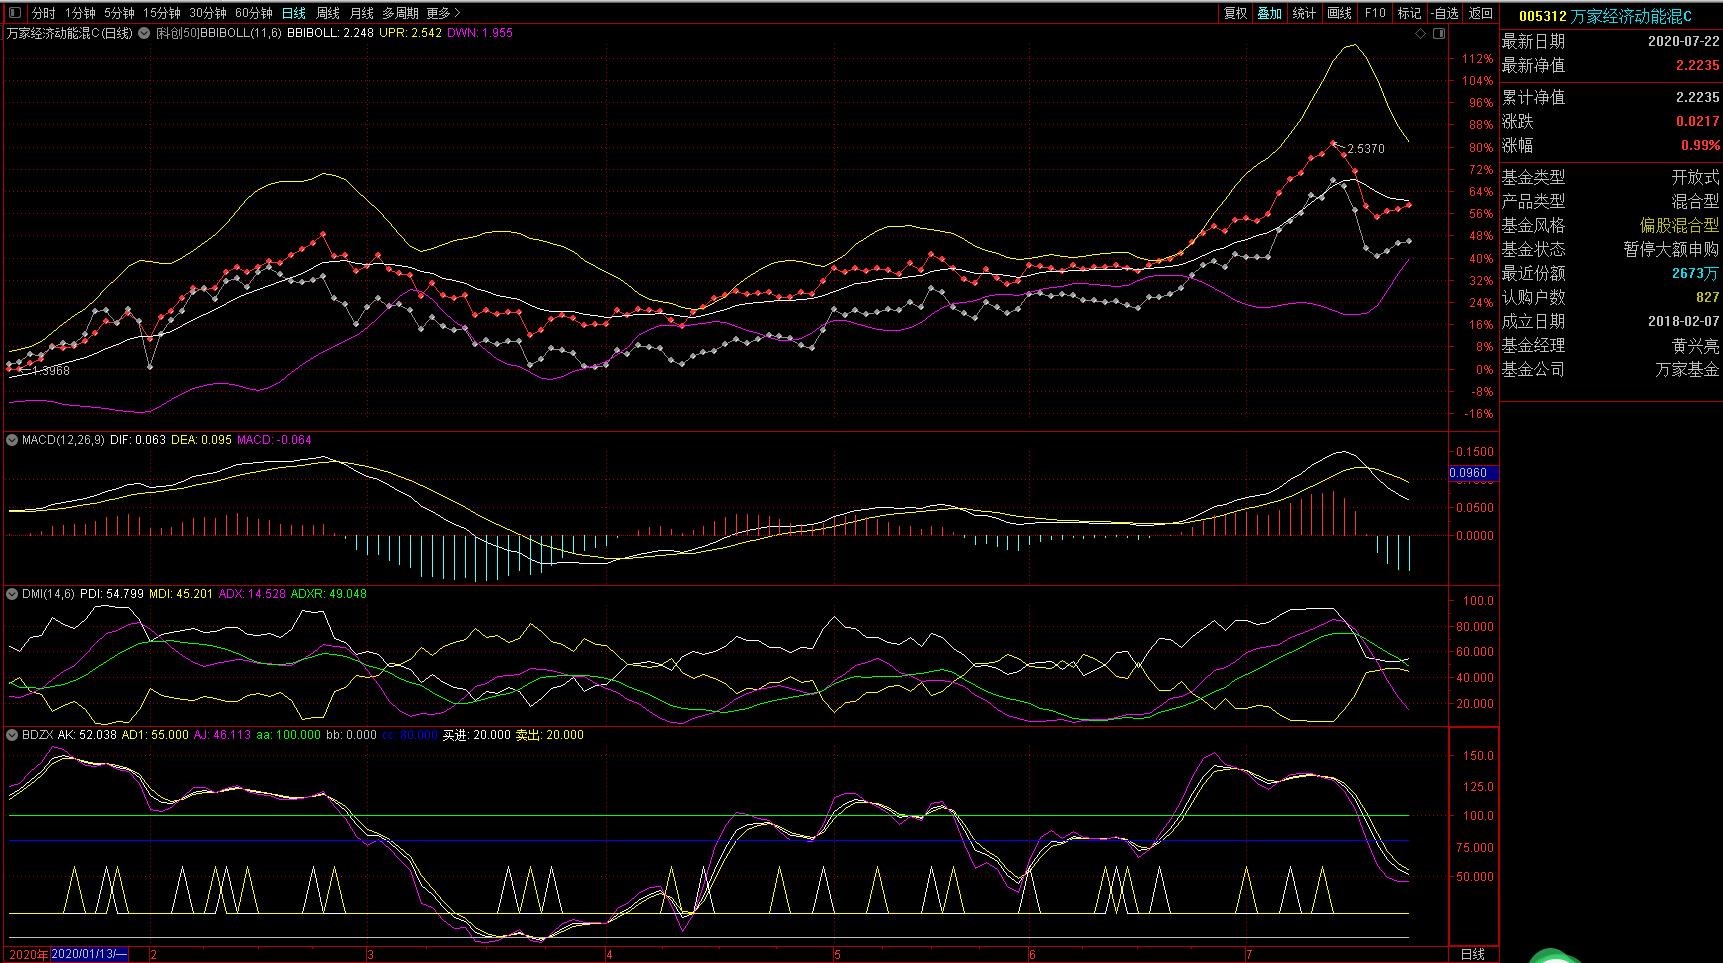Click the fund manager name 黄兴亮

click(1696, 345)
